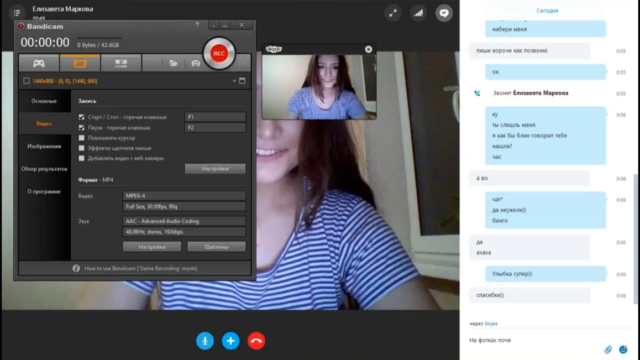This screenshot has width=640, height=360.
Task: Open Изображения settings tab
Action: 44,146
